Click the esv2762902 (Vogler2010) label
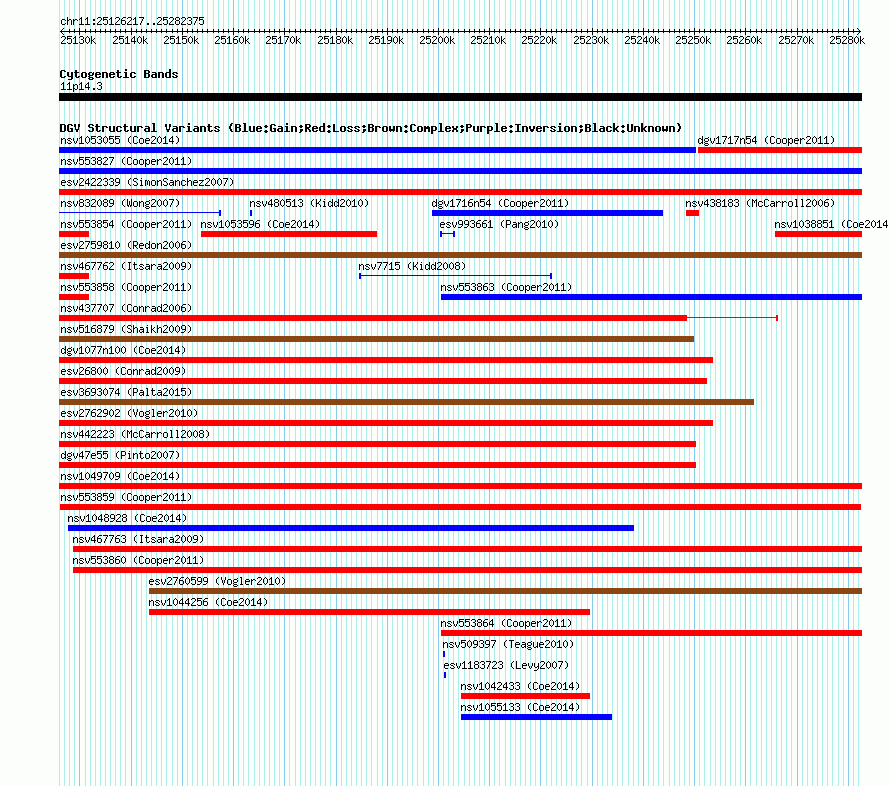 coord(129,413)
